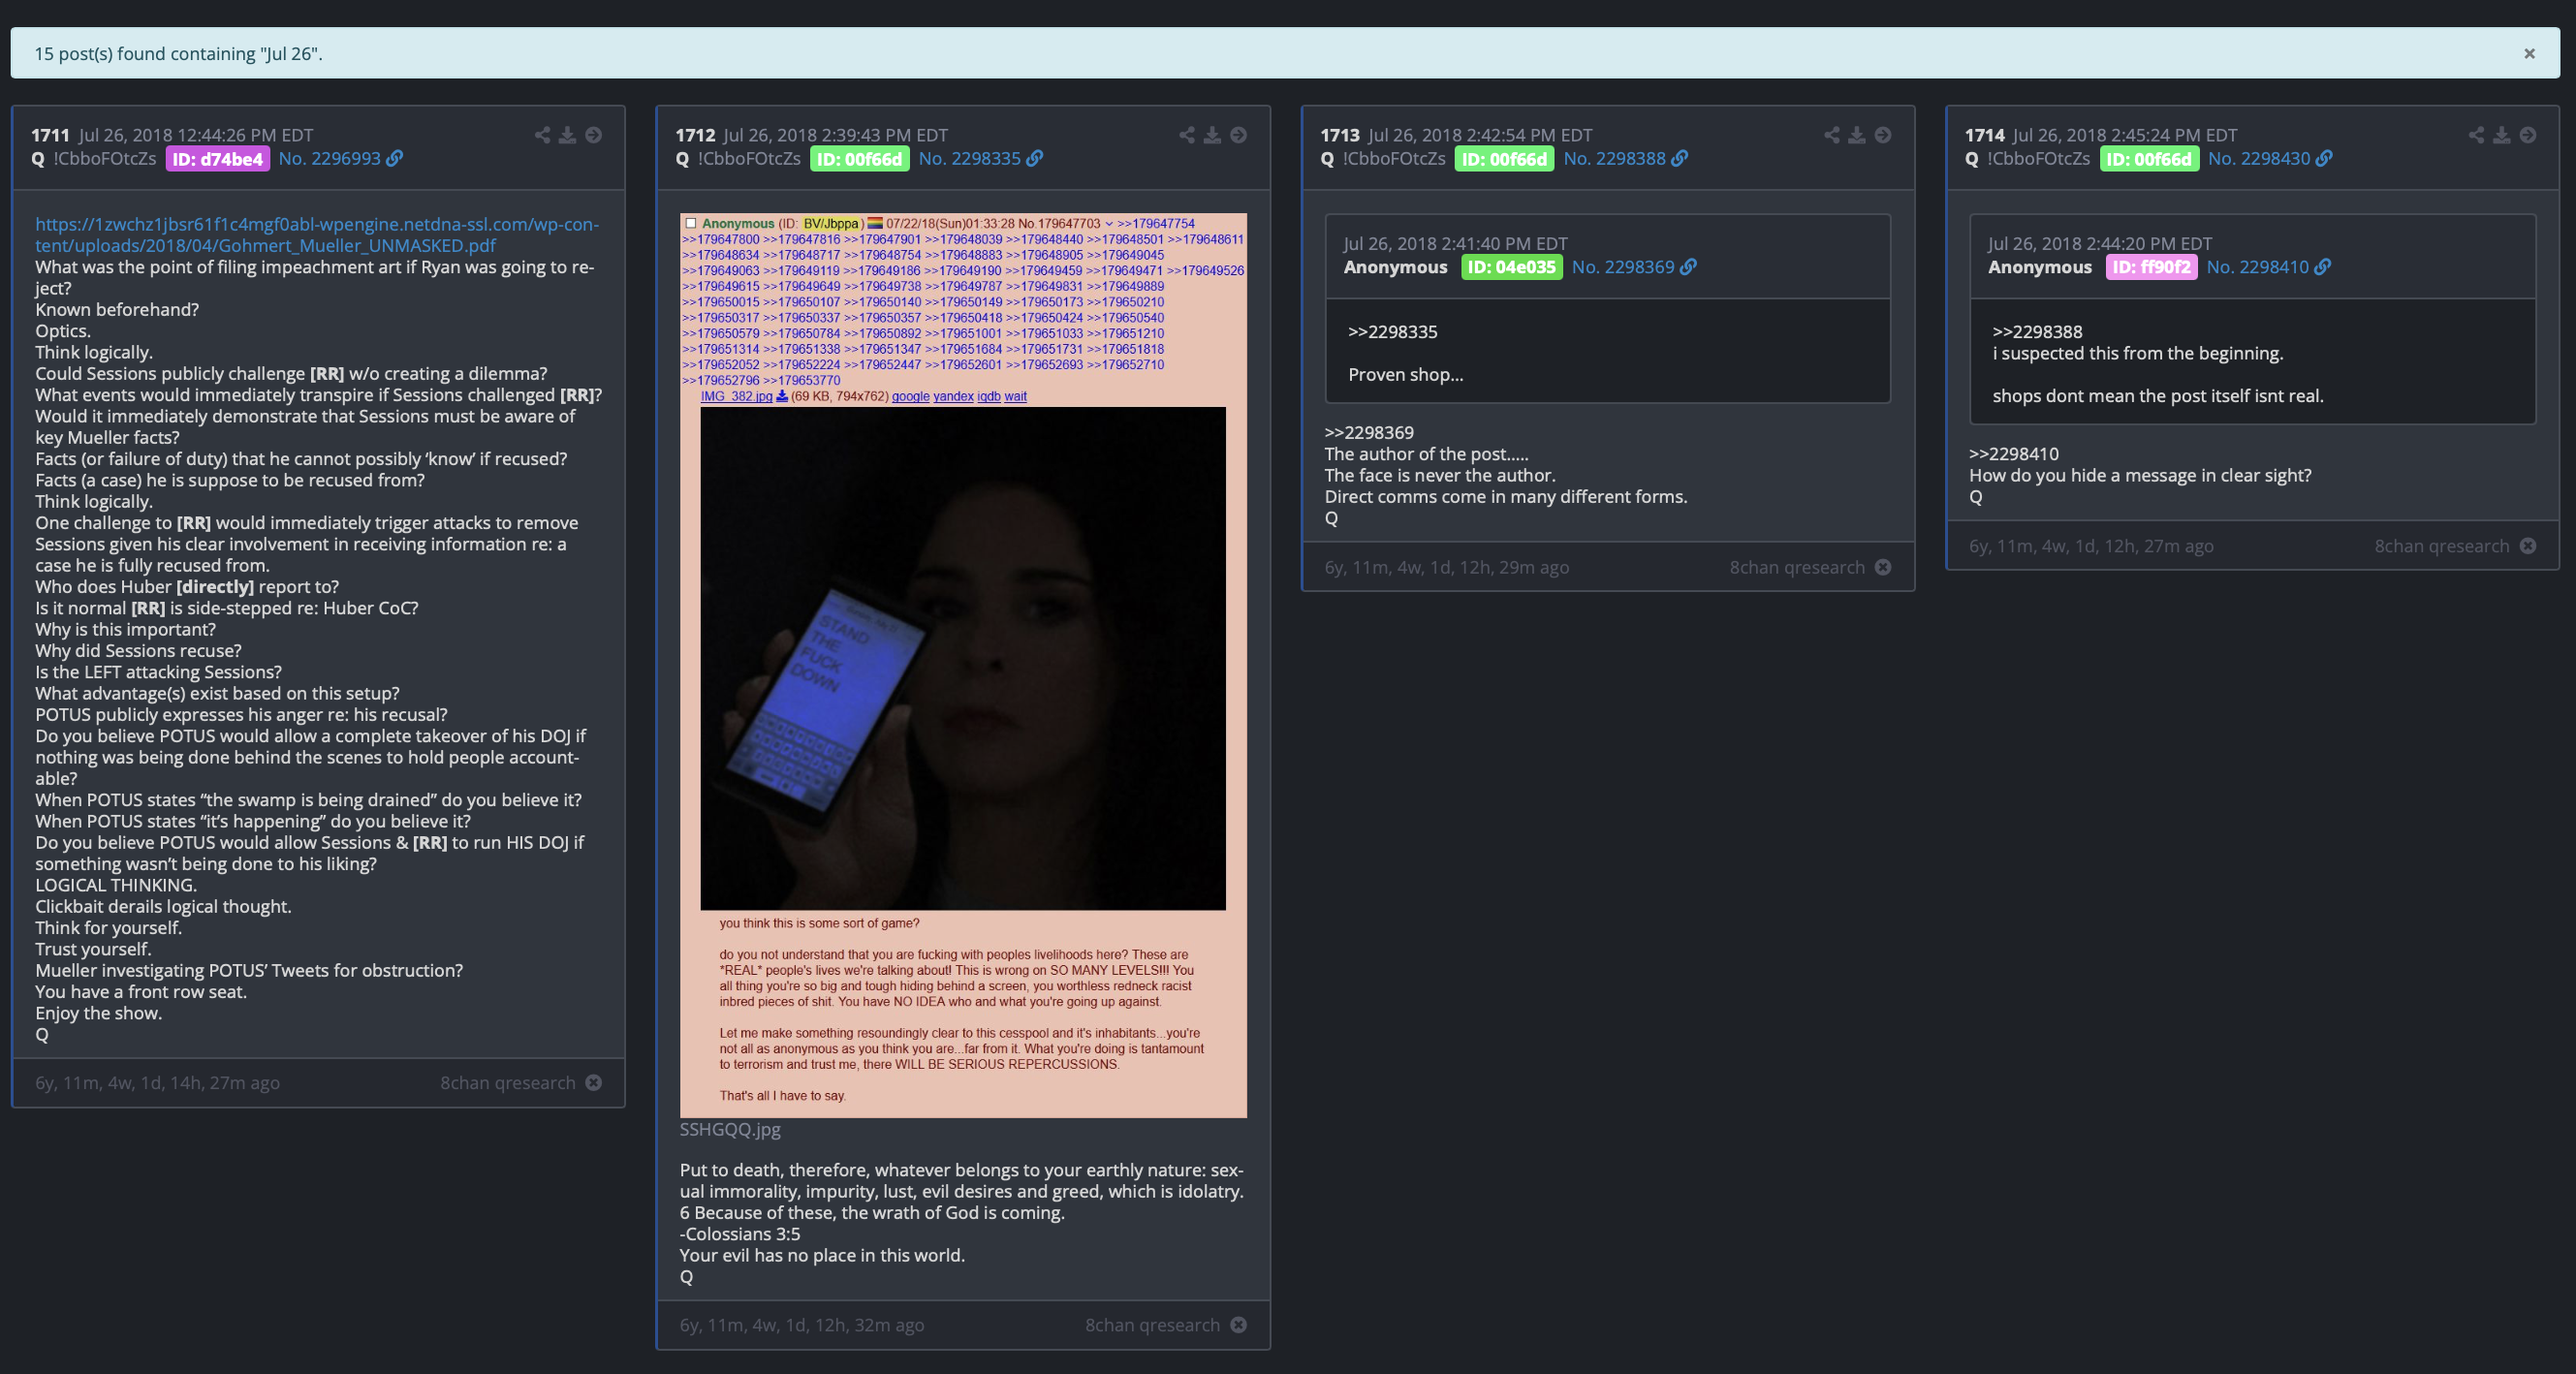The image size is (2576, 1374).
Task: Click '>>2298369' reply reference in post 1713
Action: pos(1369,433)
